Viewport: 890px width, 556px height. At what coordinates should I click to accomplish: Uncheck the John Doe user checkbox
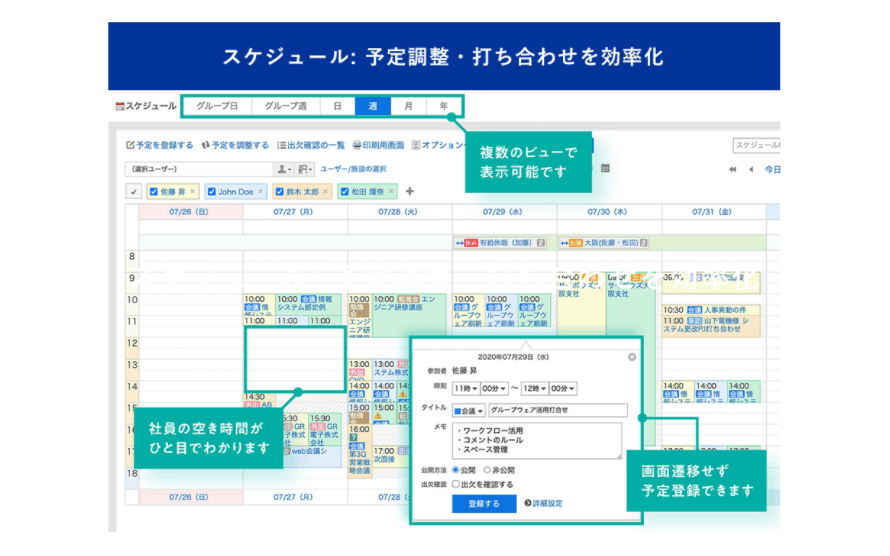click(x=212, y=192)
